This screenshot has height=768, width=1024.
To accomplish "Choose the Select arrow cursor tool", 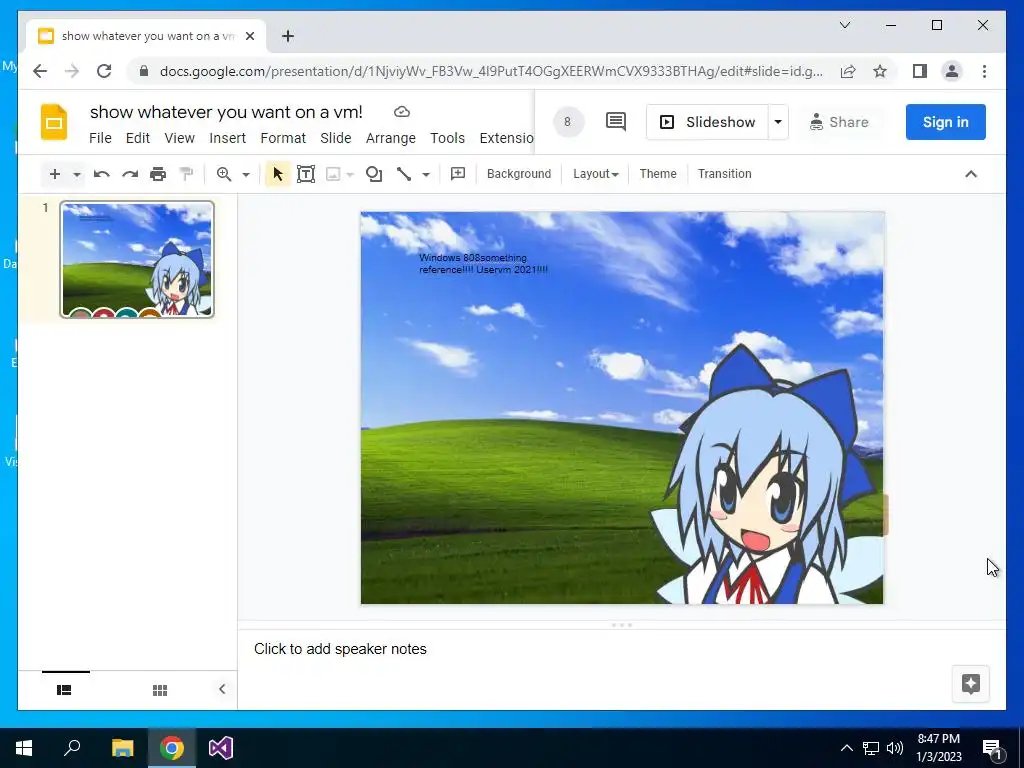I will coord(278,174).
